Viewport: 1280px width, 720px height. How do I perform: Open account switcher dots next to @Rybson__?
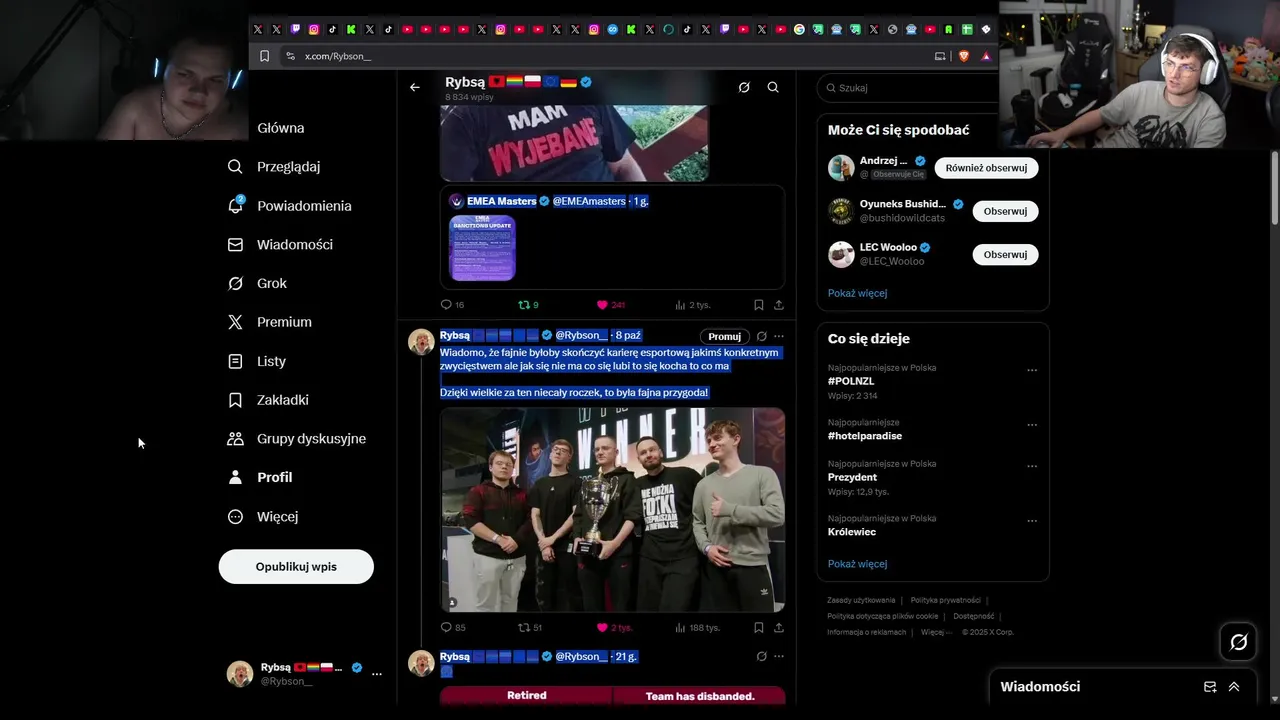[x=377, y=674]
